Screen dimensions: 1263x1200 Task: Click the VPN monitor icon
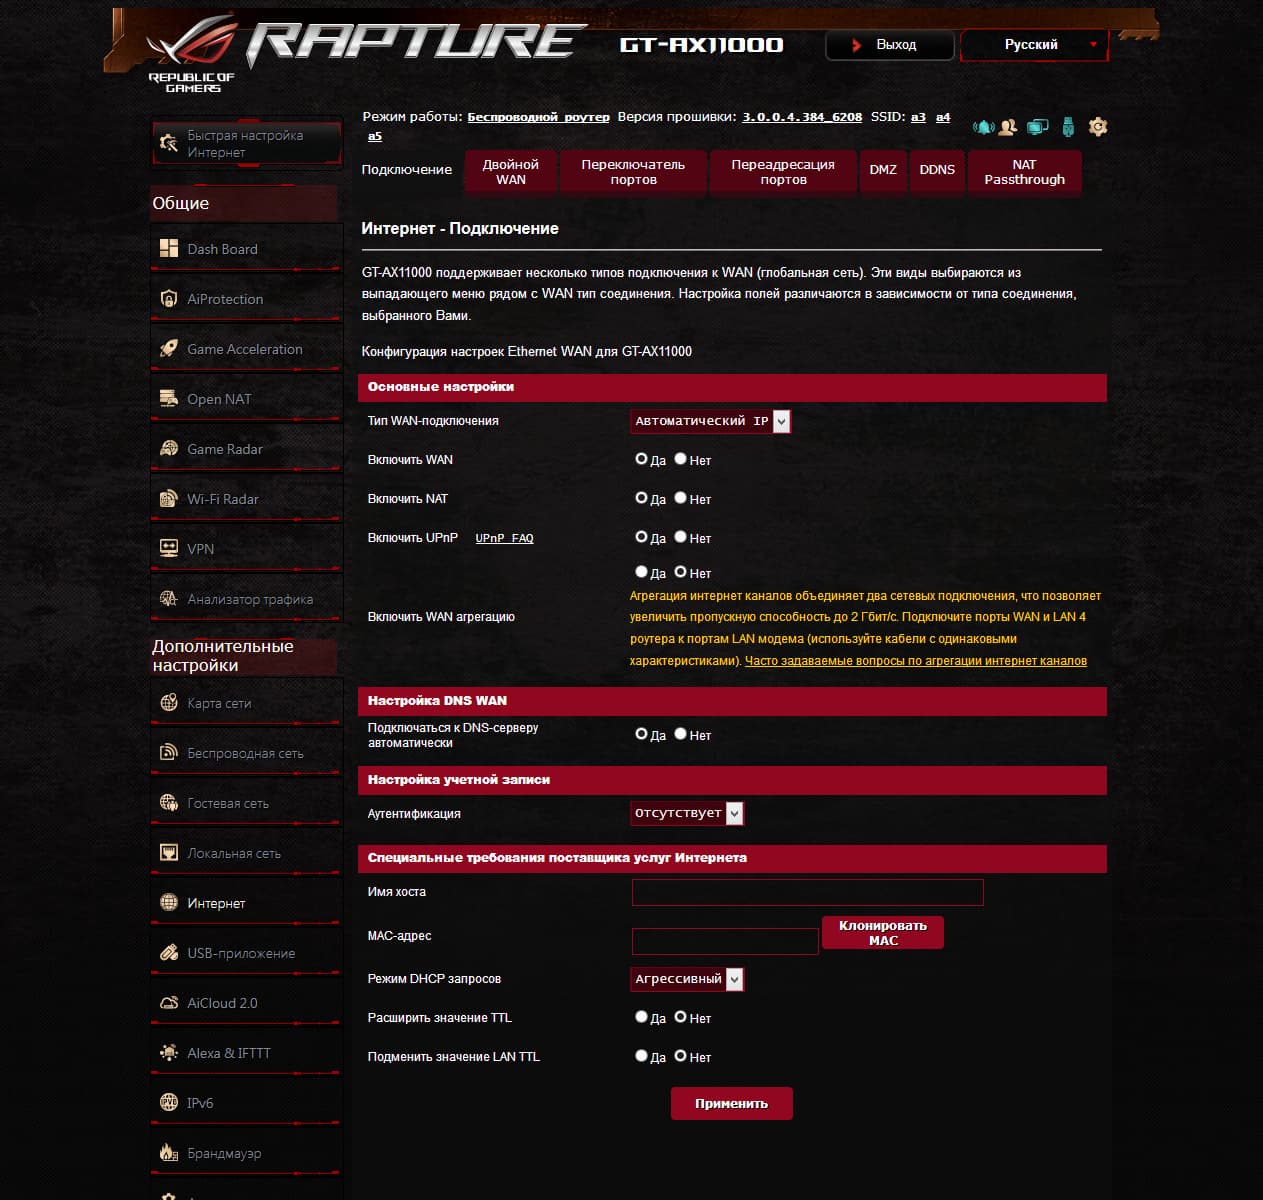pyautogui.click(x=168, y=548)
